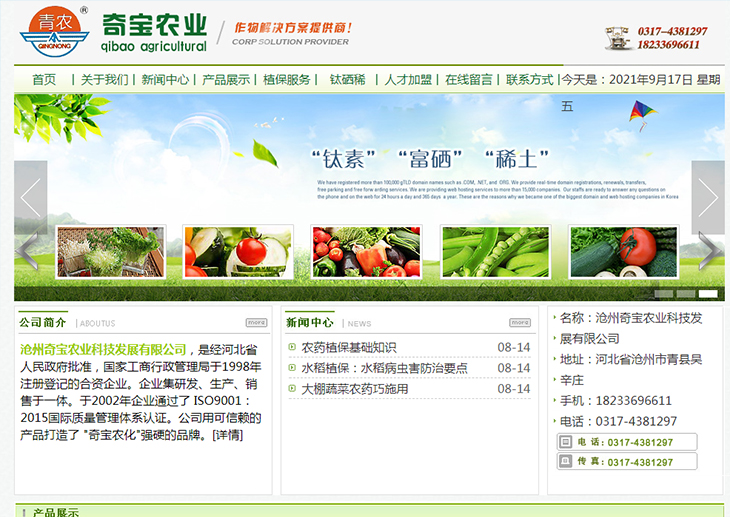This screenshot has height=517, width=730.
Task: Select the first banner pagination indicator
Action: pyautogui.click(x=662, y=294)
